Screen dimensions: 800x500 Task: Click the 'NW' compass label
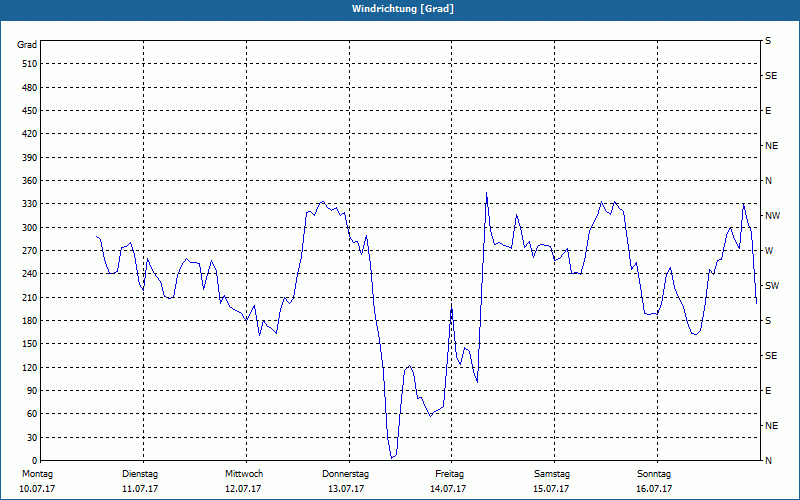pos(772,216)
